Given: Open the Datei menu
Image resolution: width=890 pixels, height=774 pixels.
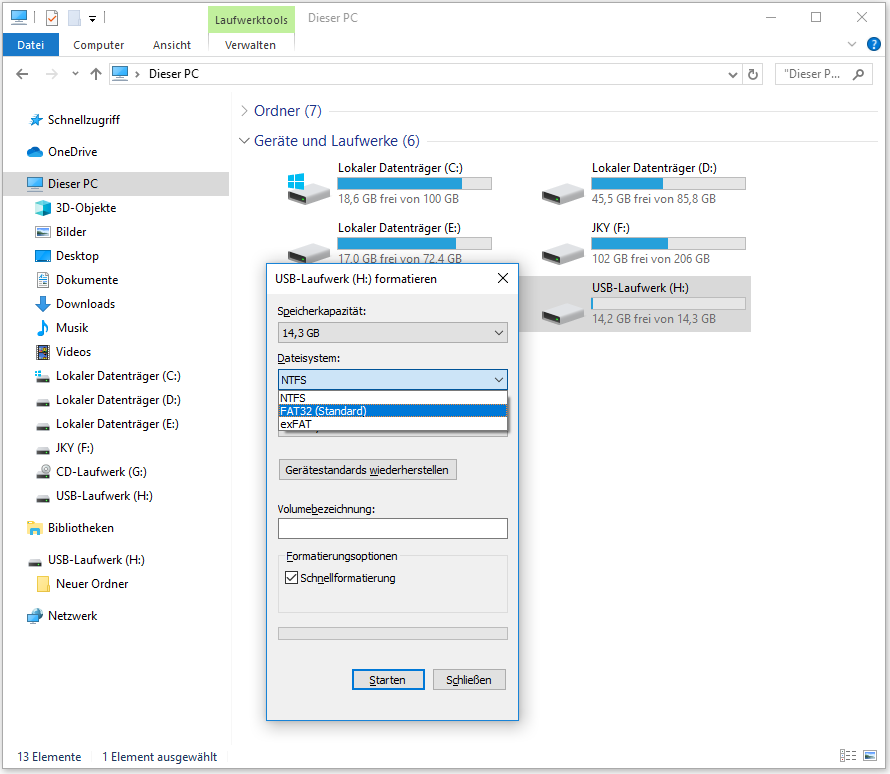Looking at the screenshot, I should pos(31,45).
